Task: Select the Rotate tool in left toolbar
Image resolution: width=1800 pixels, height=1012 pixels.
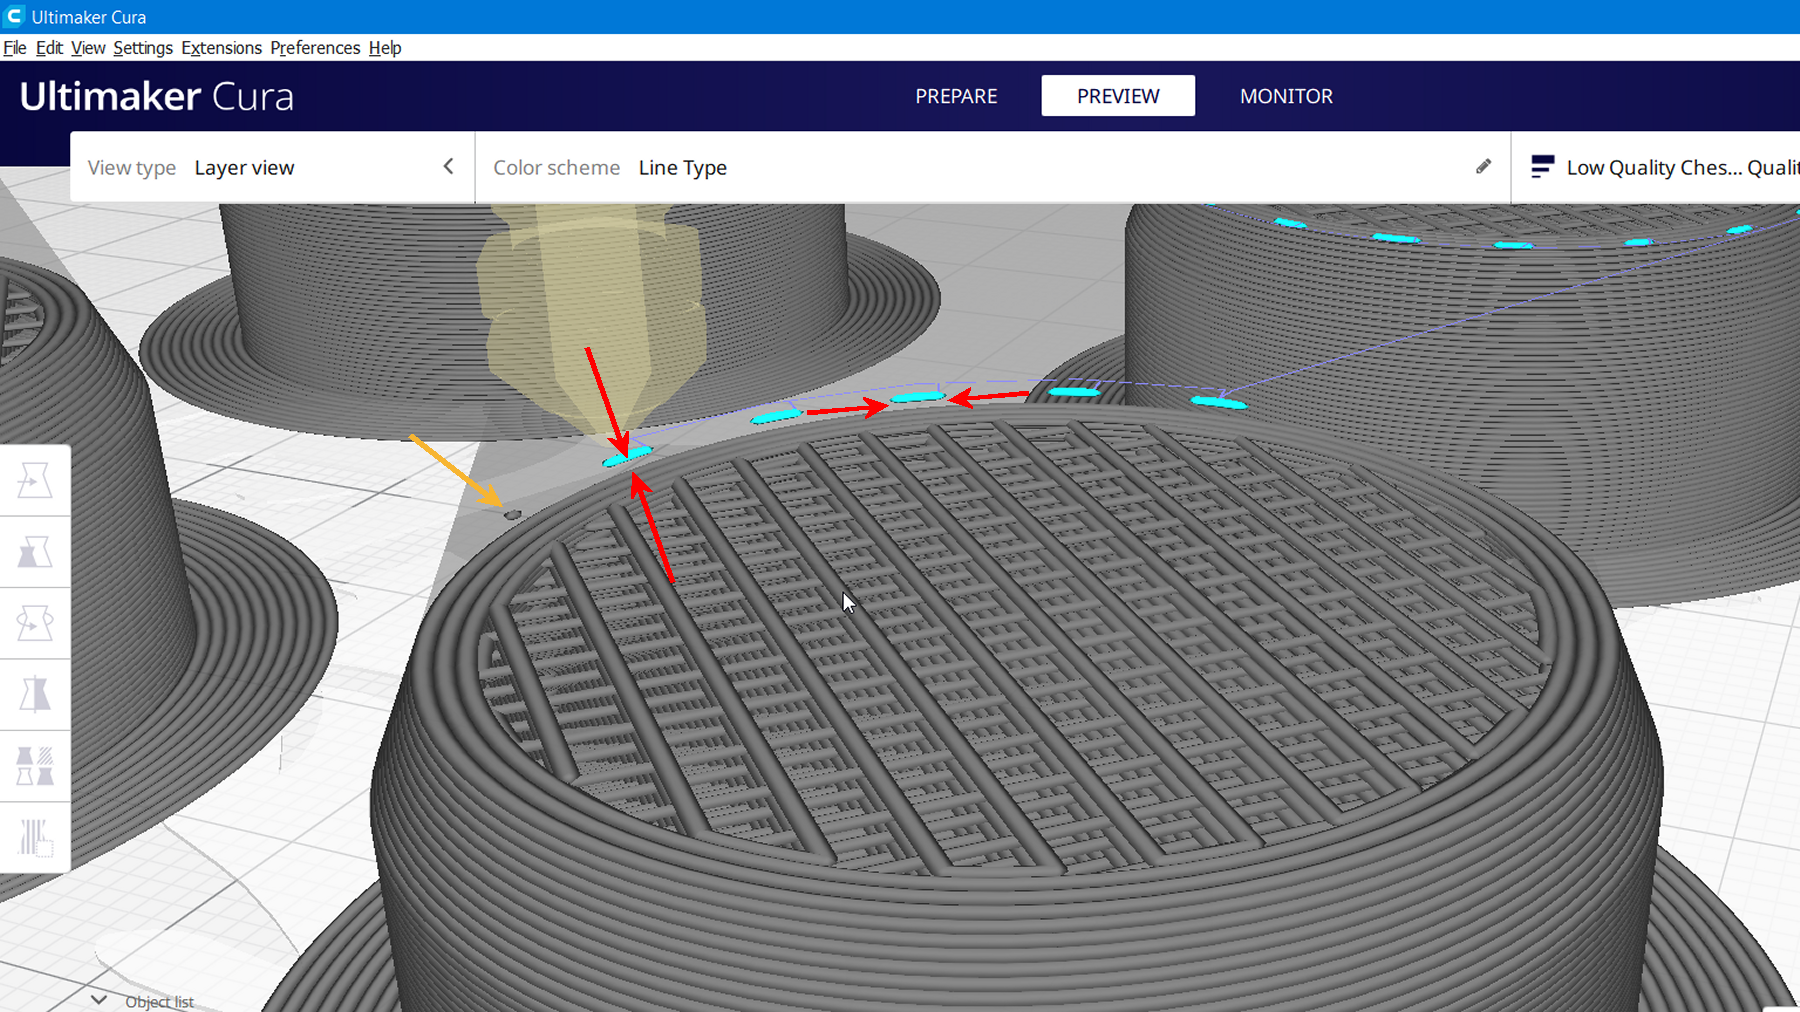Action: click(x=35, y=623)
